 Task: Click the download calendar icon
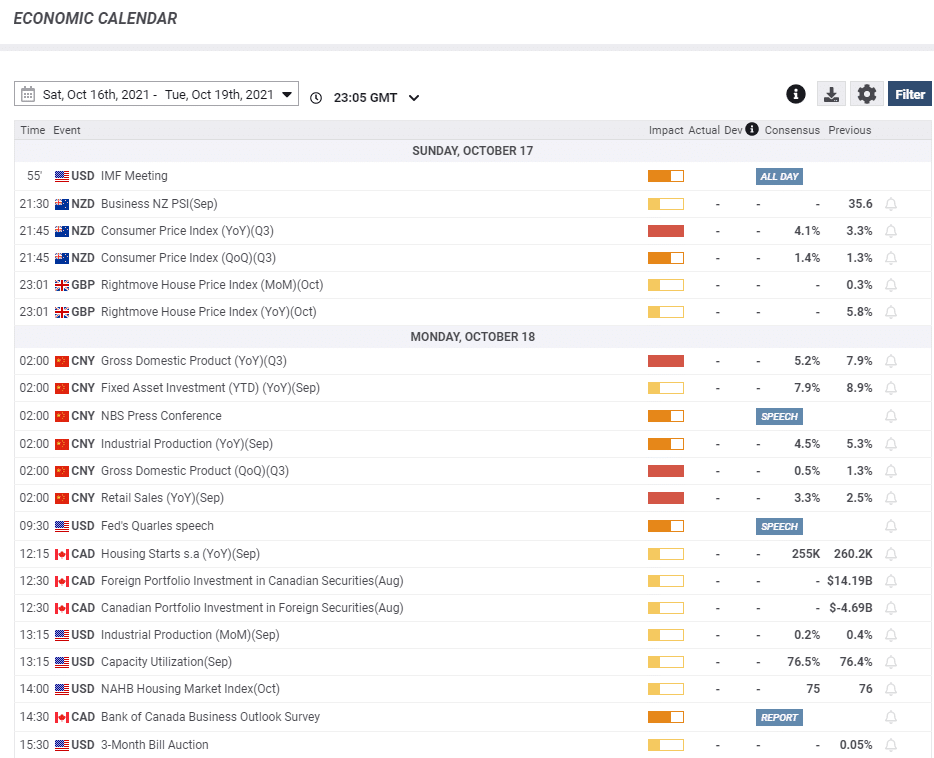pos(831,94)
